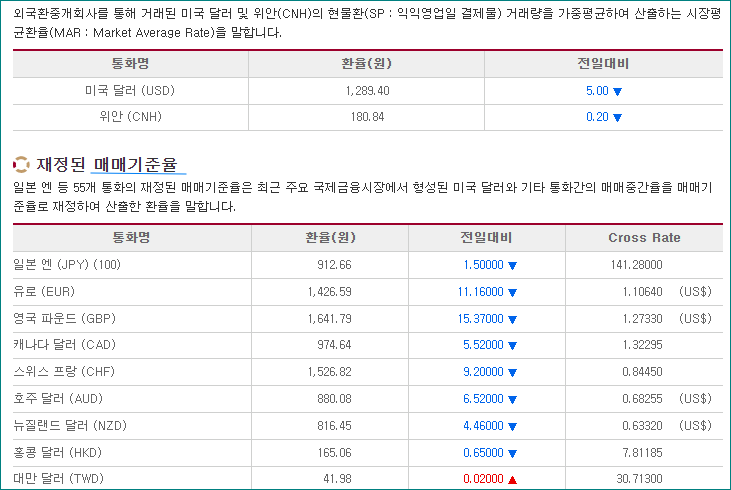731x490 pixels.
Task: Click the AUD cross rate 0.68255
Action: tap(642, 400)
